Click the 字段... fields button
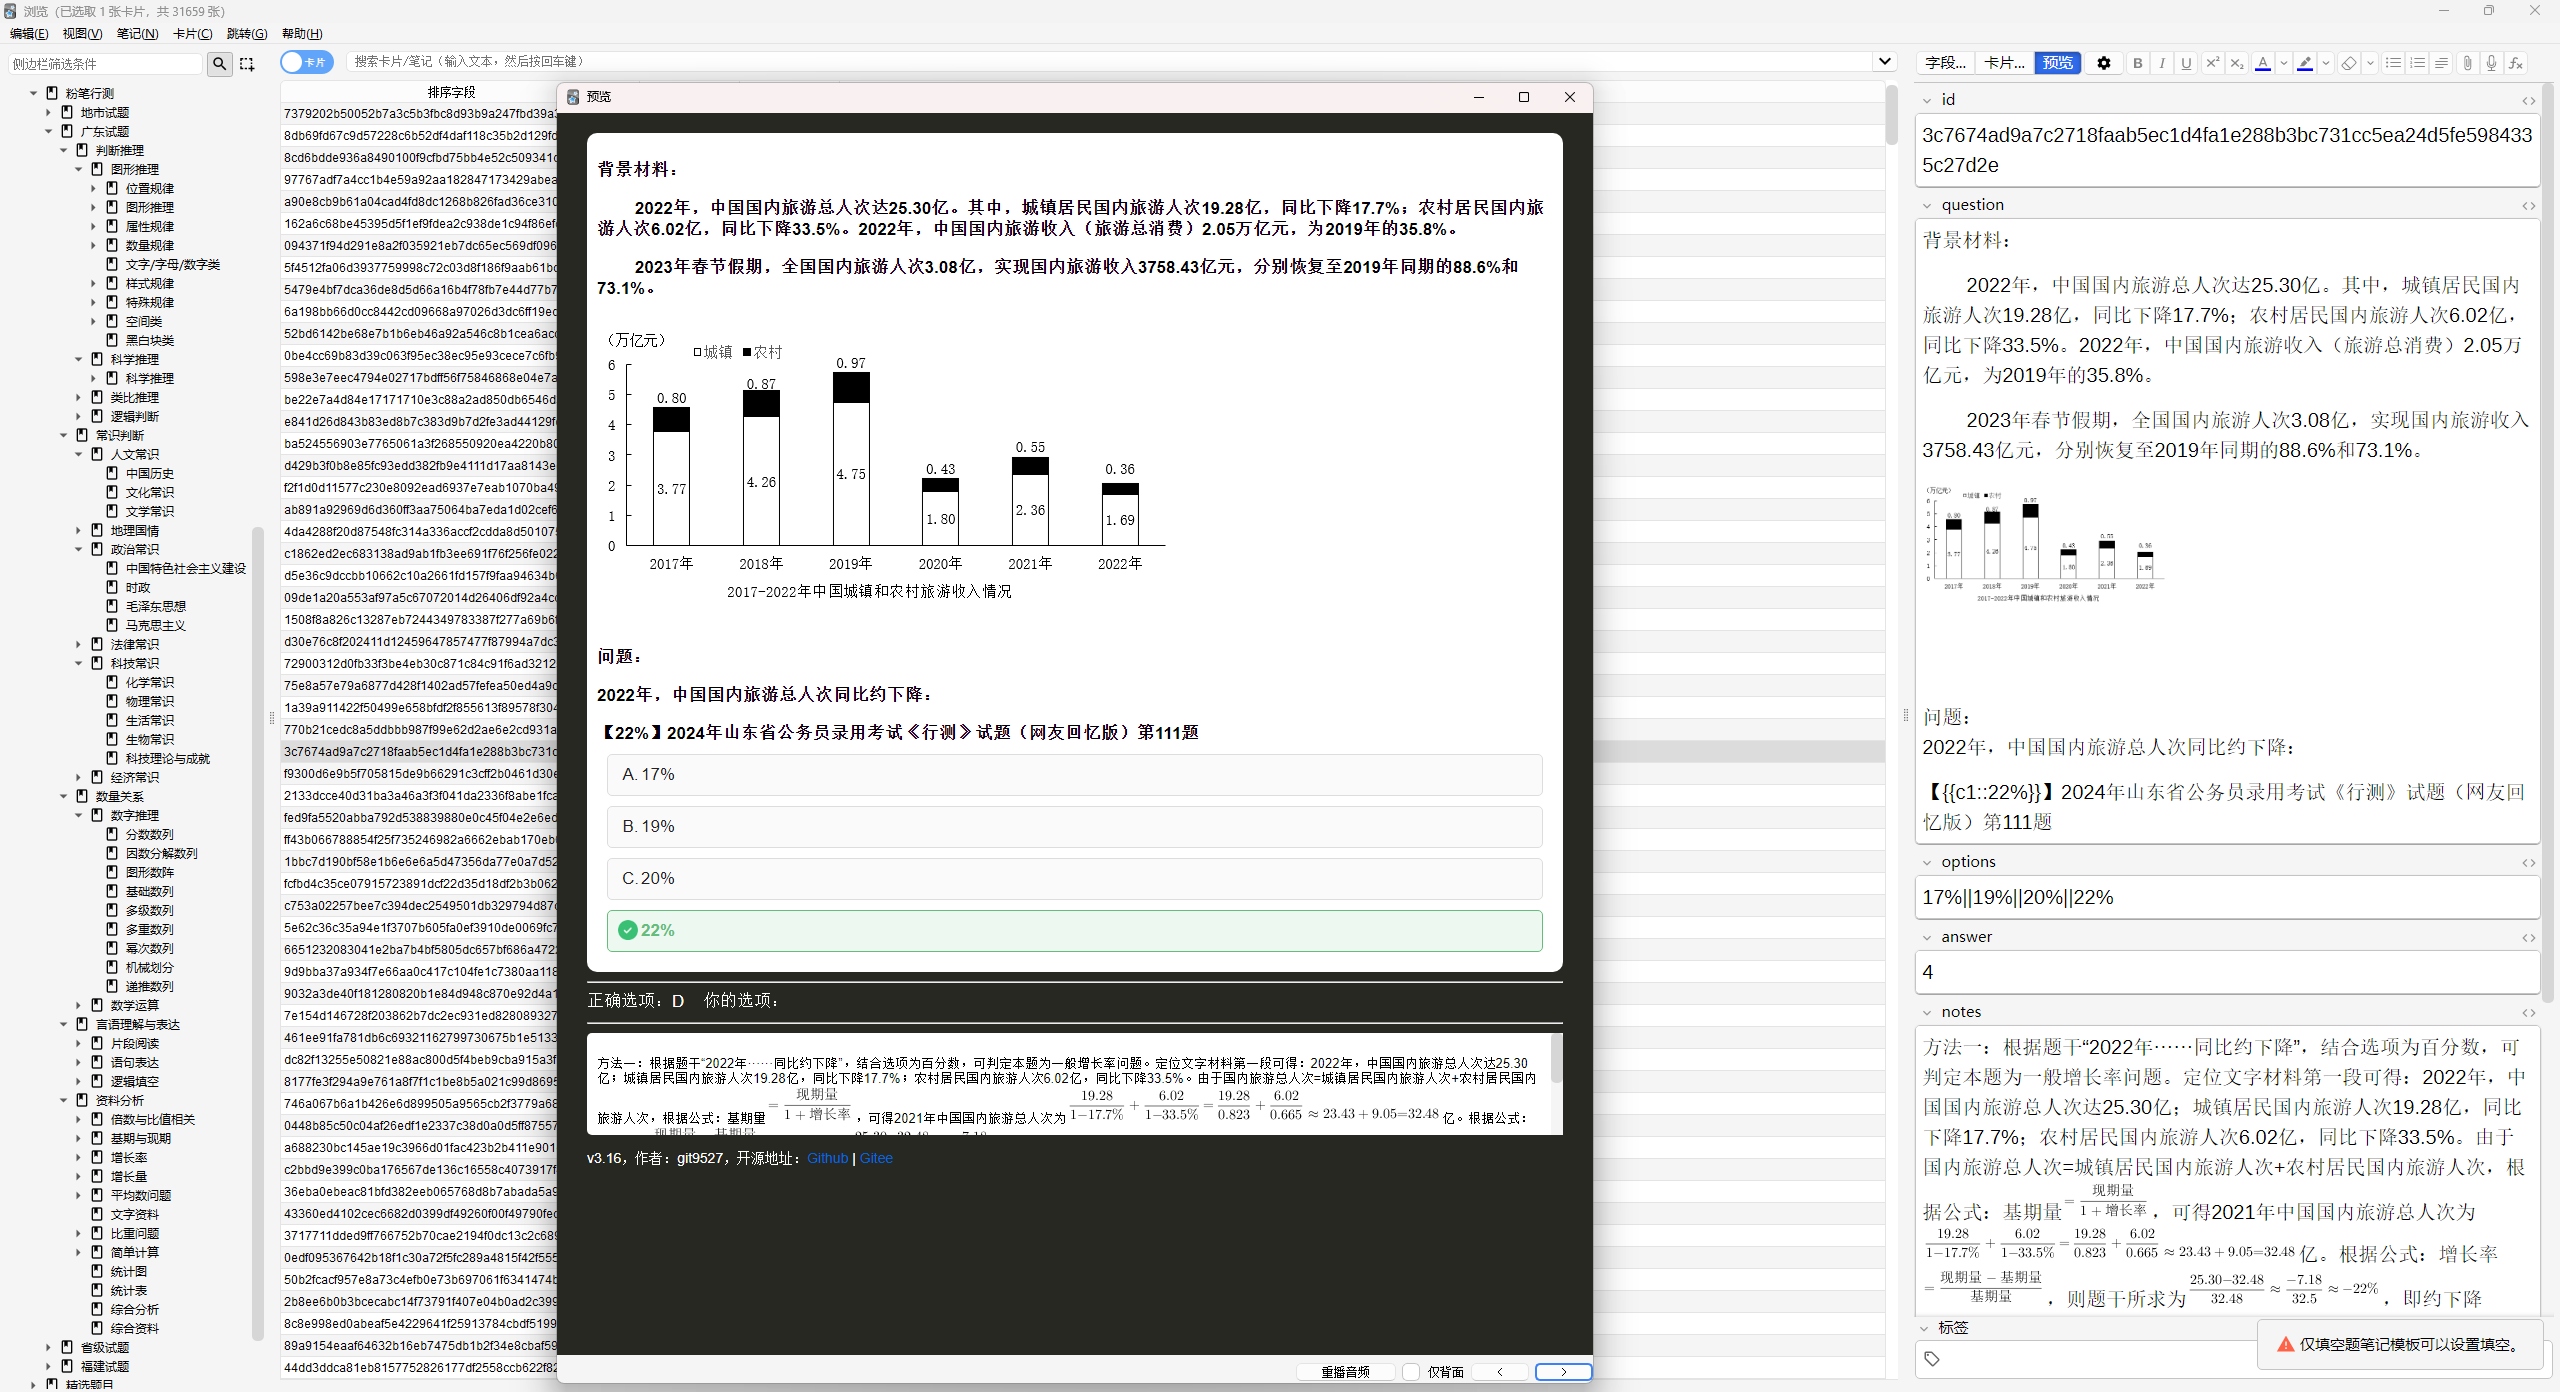This screenshot has height=1392, width=2560. tap(1945, 63)
